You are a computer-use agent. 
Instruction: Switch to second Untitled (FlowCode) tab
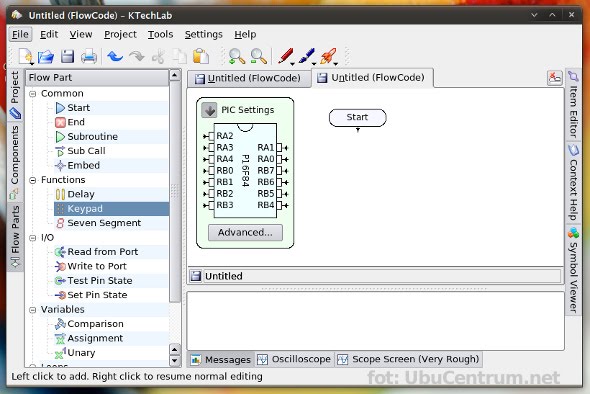pos(373,78)
